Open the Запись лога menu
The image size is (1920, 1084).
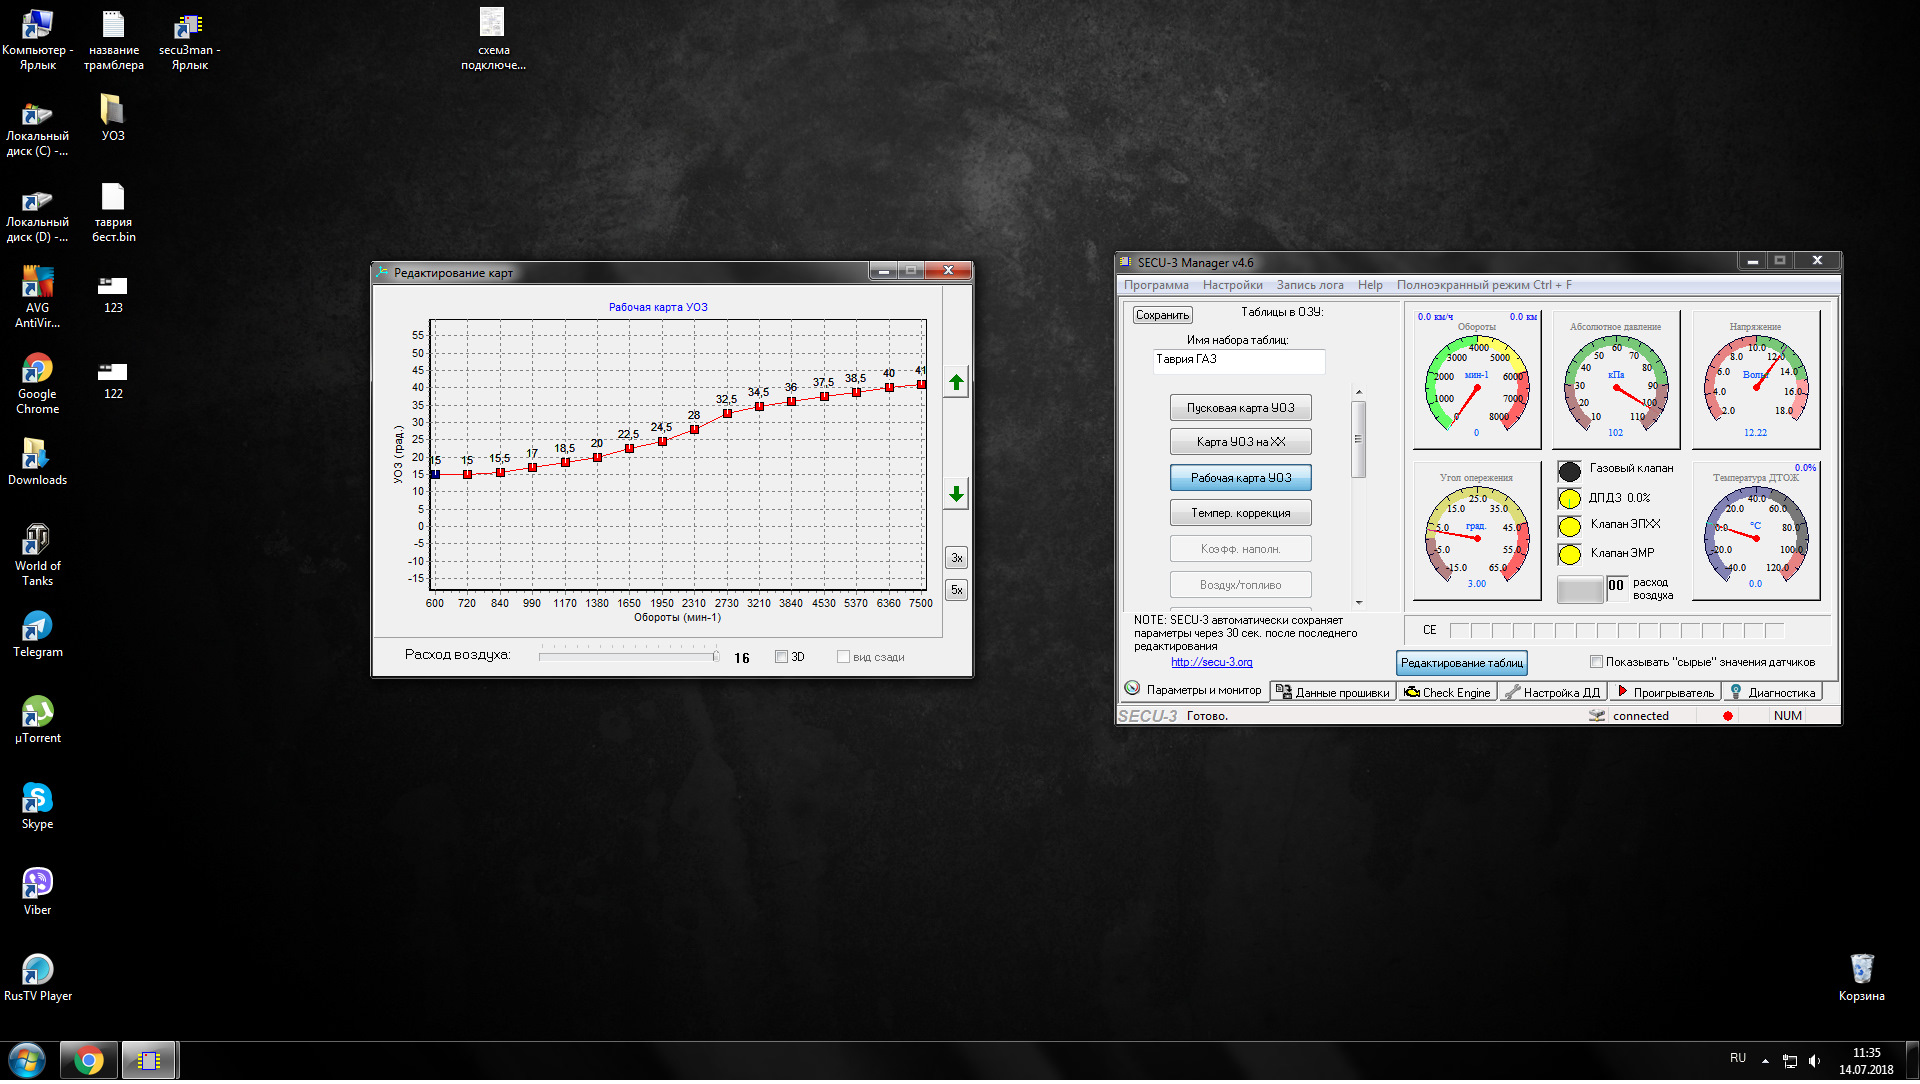coord(1309,285)
